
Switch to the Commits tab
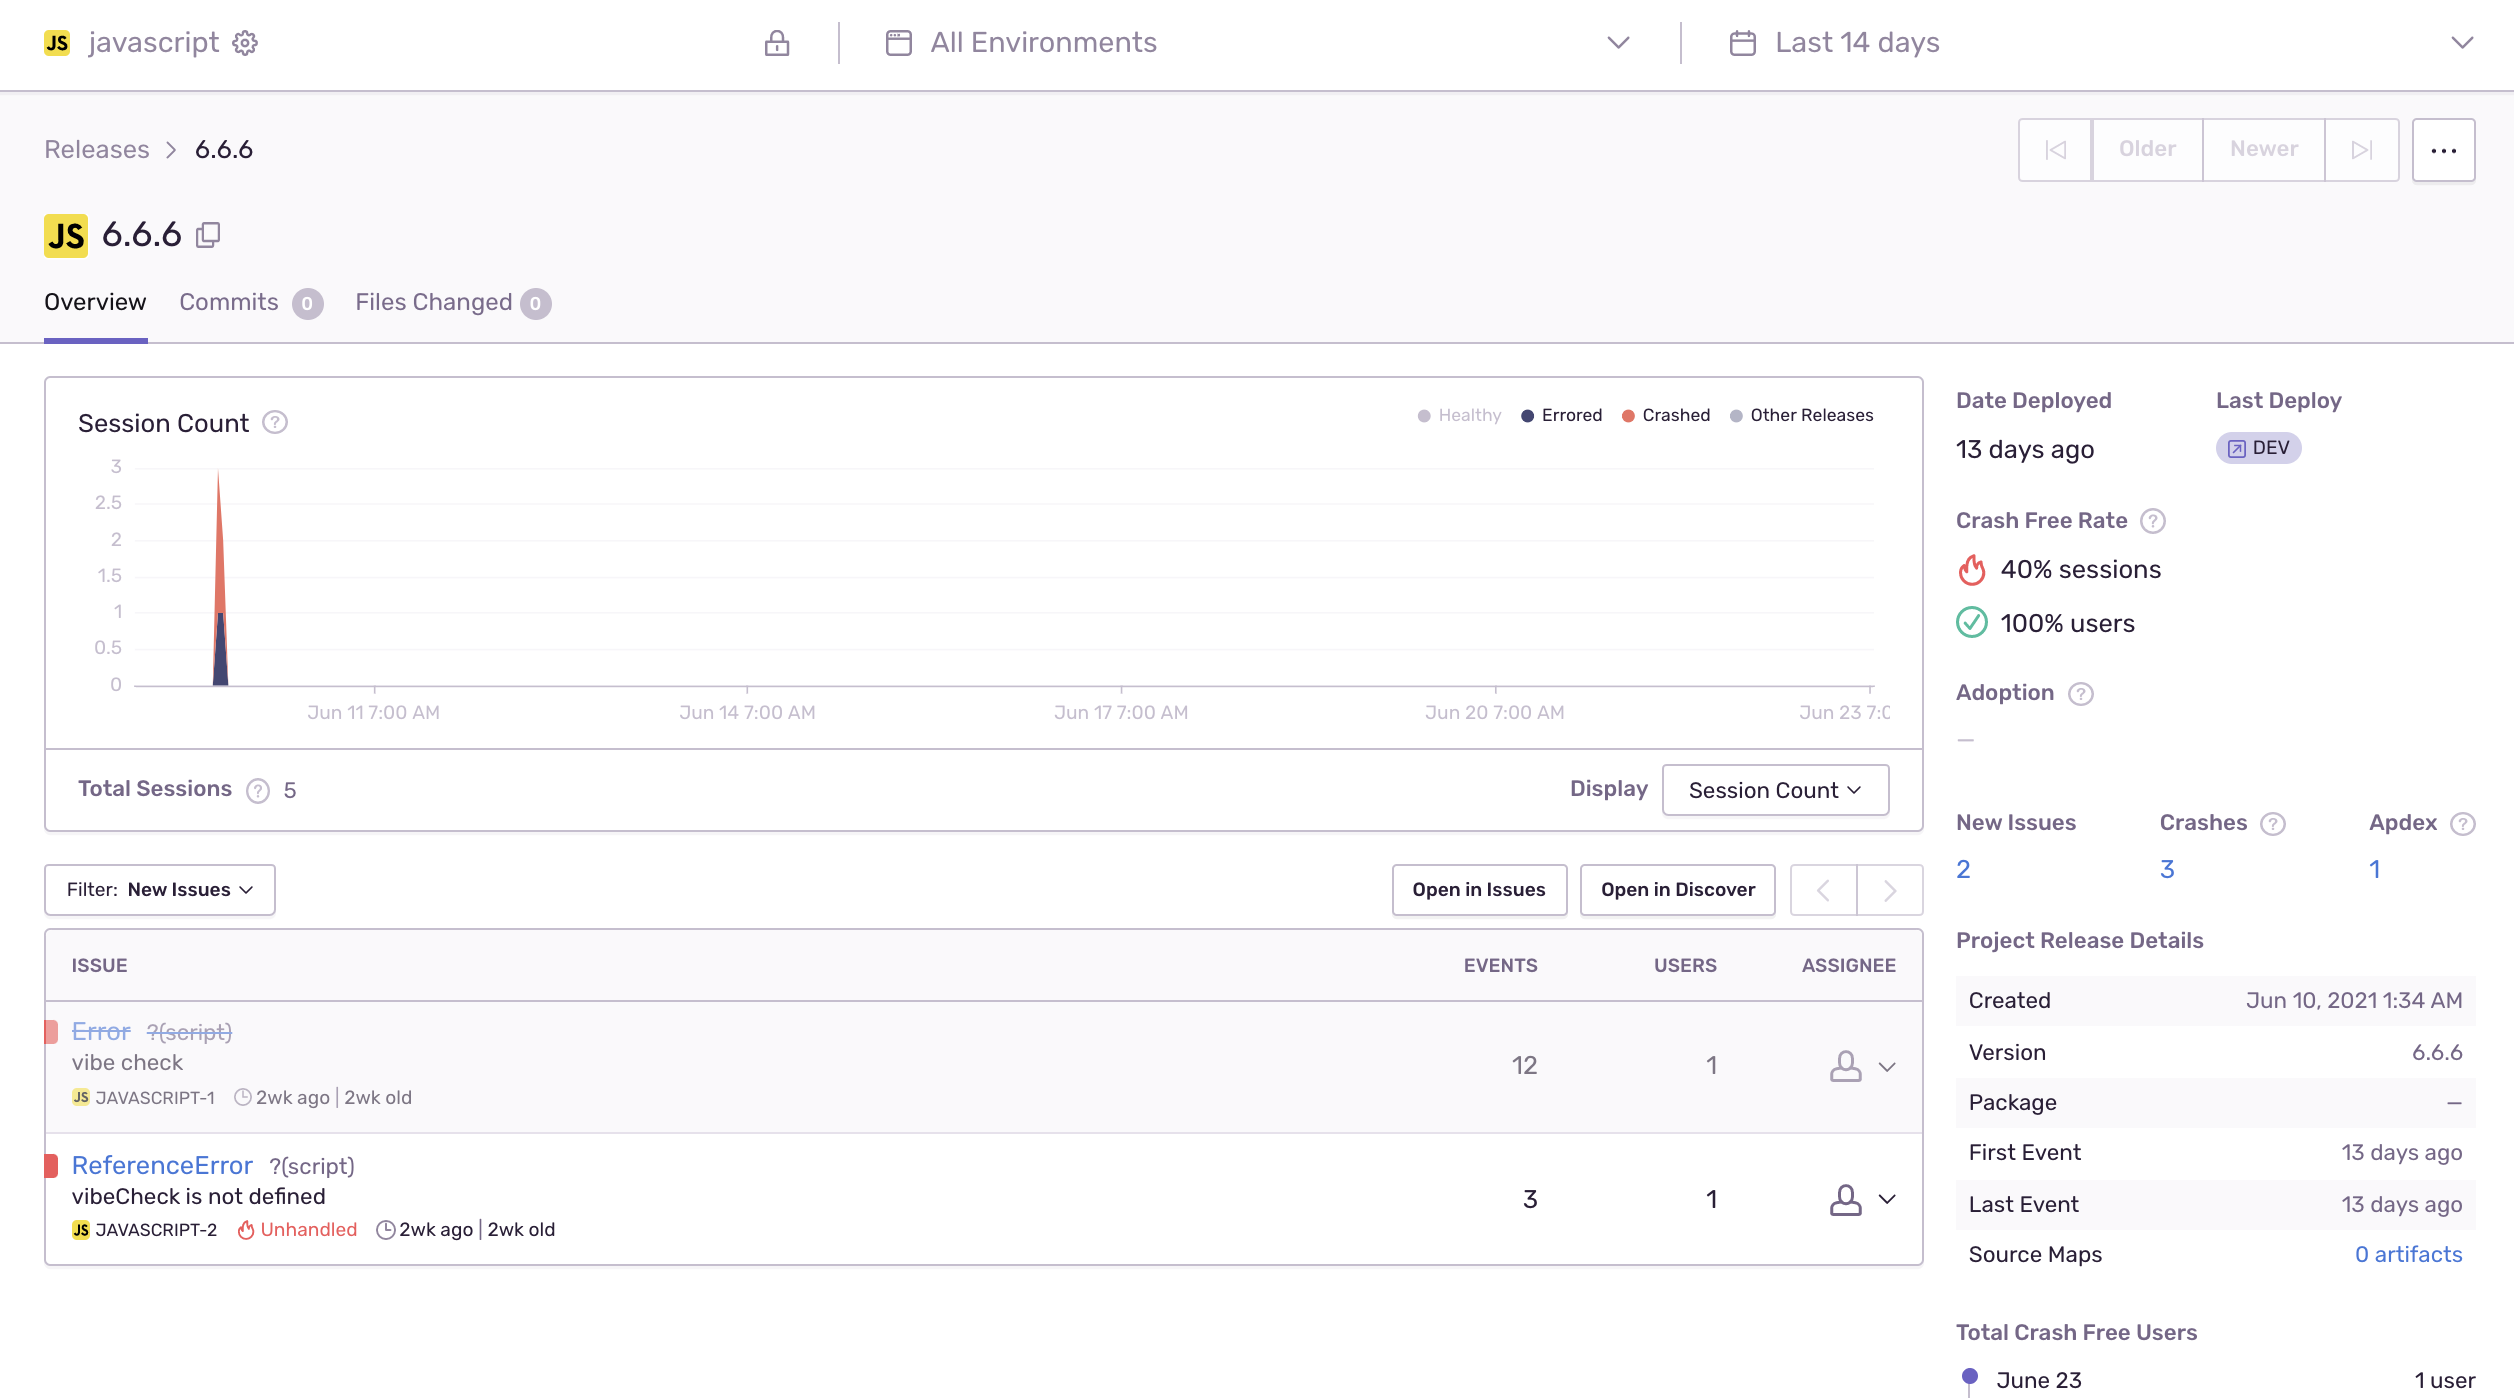(229, 302)
